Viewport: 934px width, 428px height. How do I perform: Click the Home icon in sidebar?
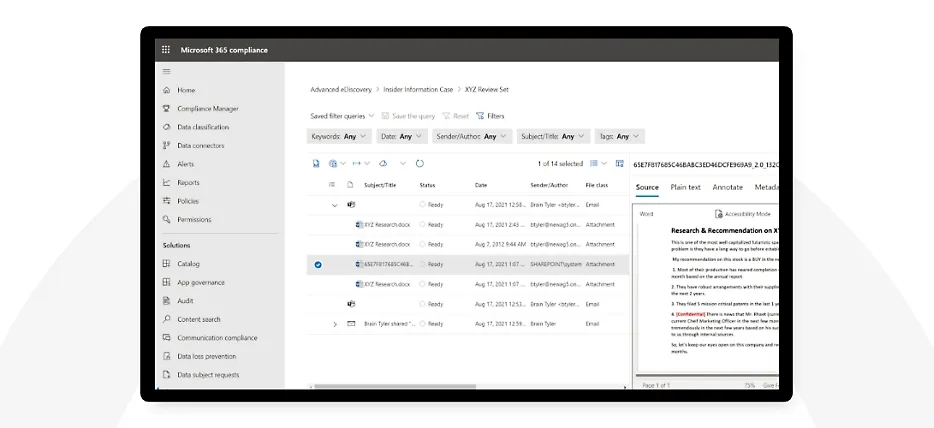point(166,90)
